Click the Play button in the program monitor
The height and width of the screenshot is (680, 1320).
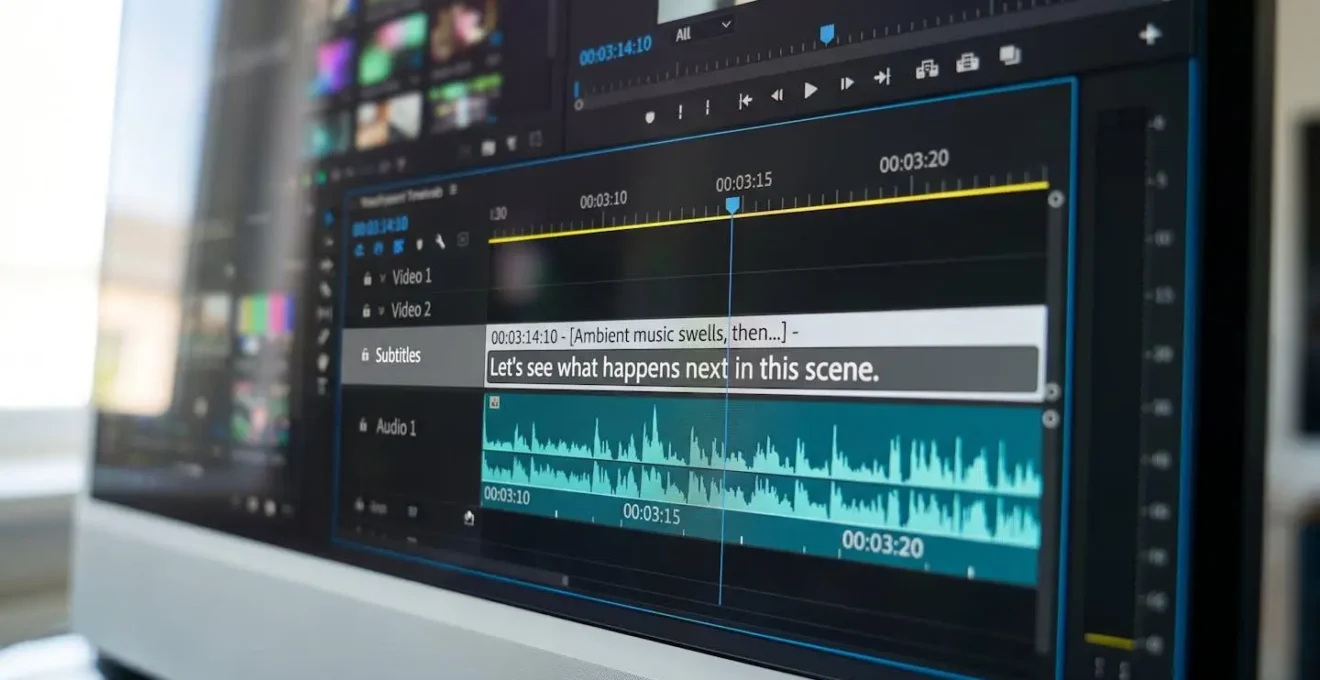tap(810, 91)
